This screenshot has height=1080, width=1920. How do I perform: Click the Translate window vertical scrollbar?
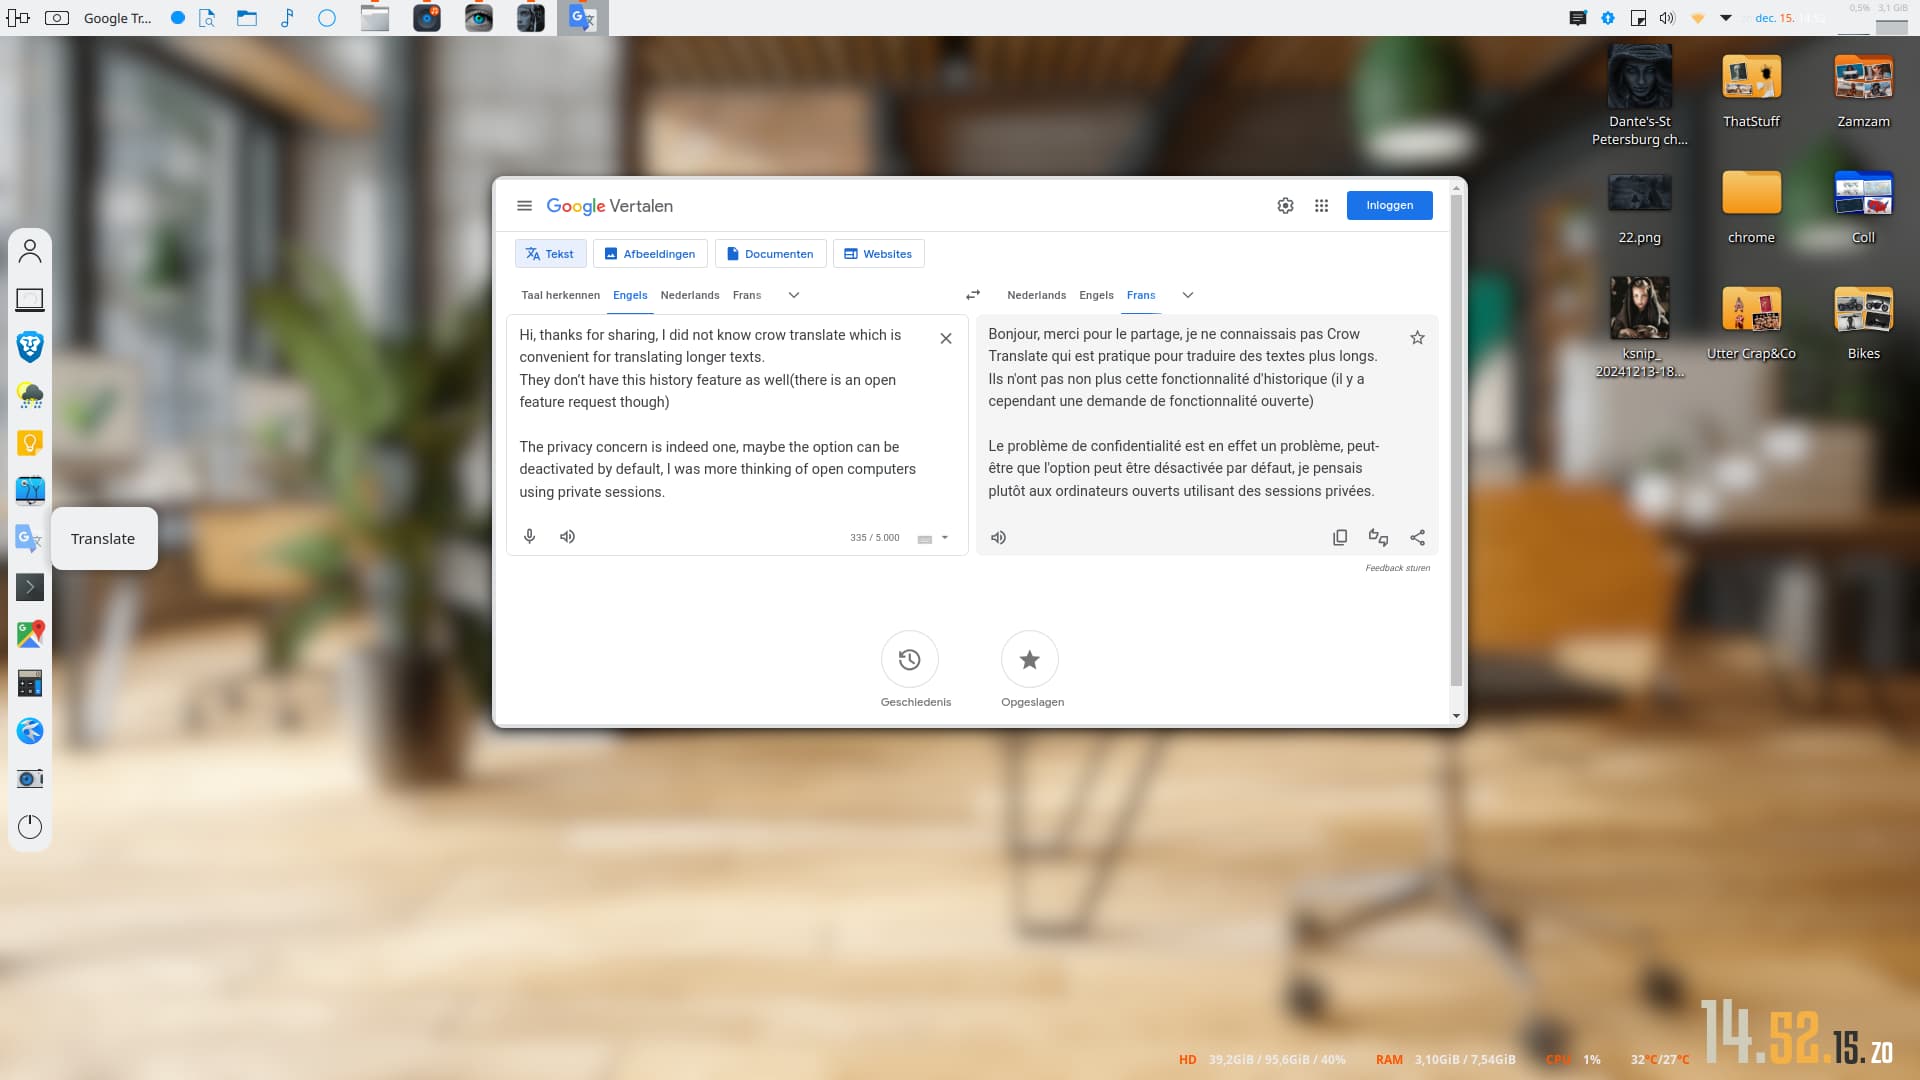(1456, 440)
